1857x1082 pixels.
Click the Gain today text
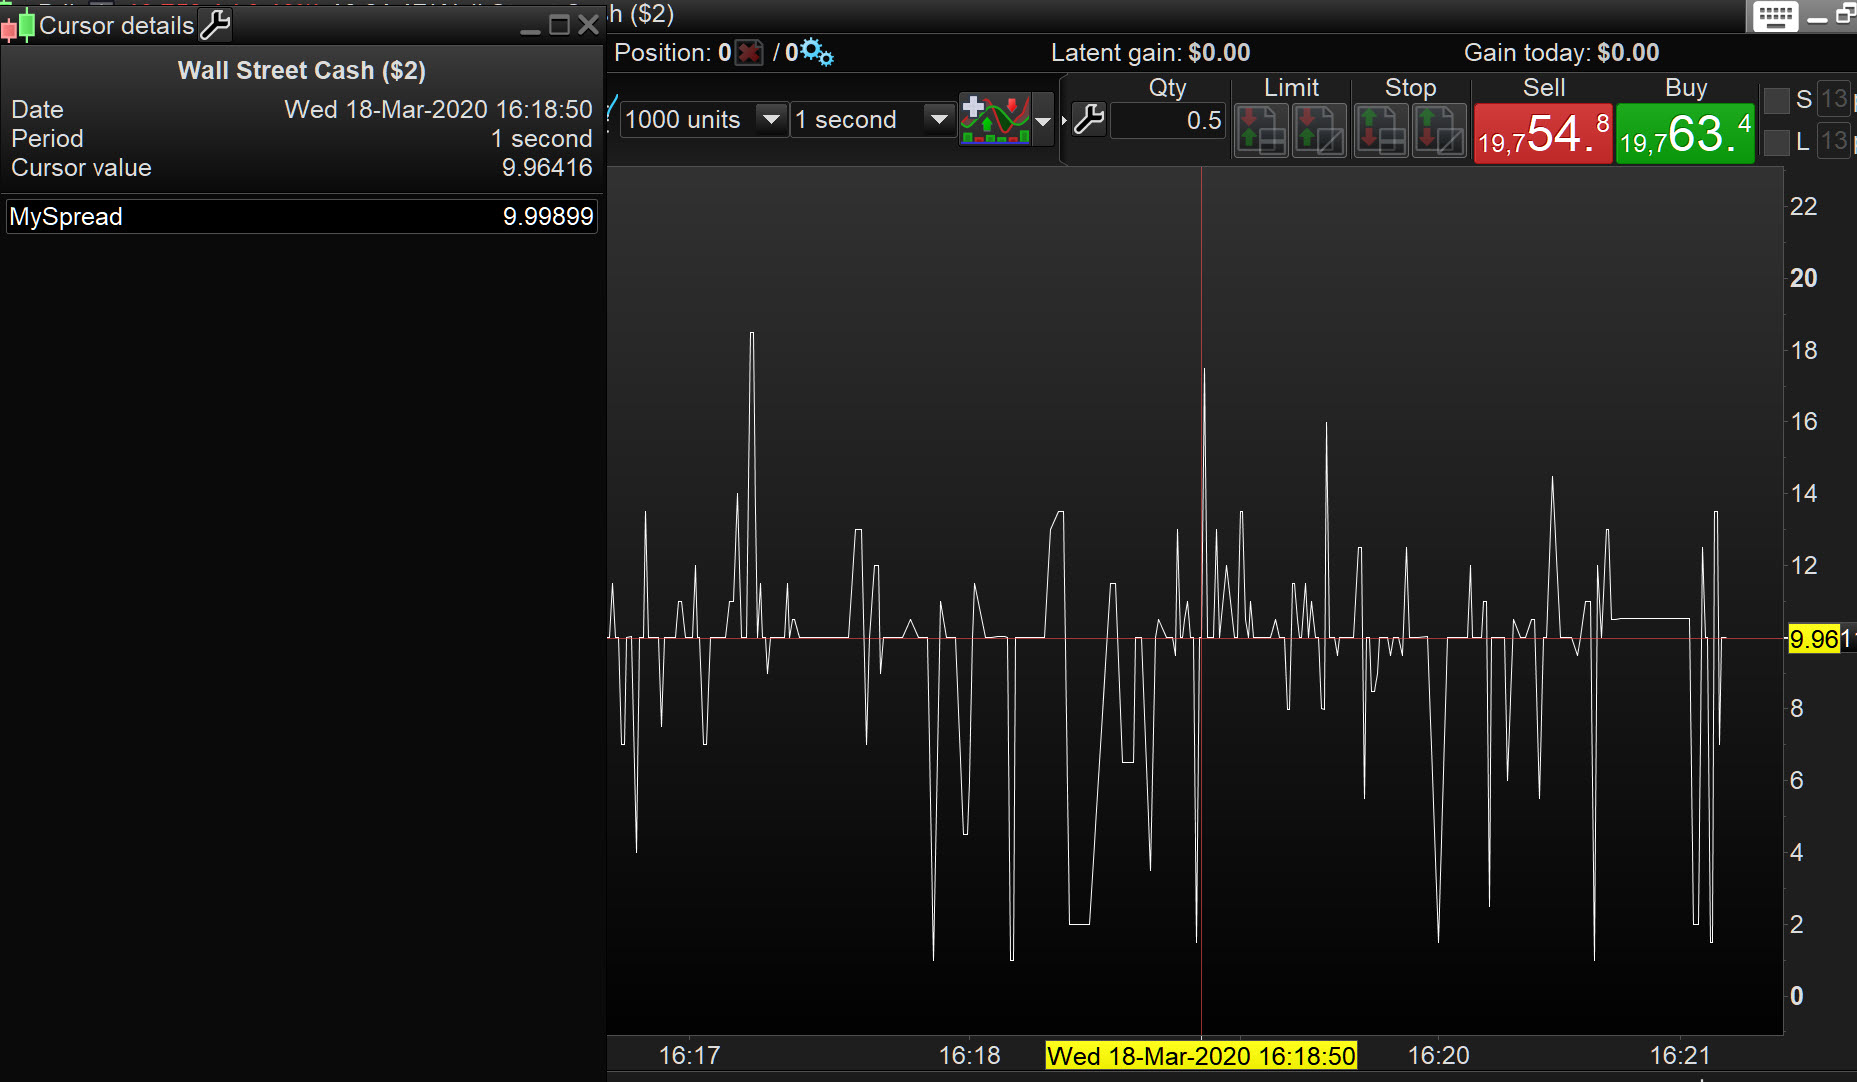pyautogui.click(x=1561, y=53)
